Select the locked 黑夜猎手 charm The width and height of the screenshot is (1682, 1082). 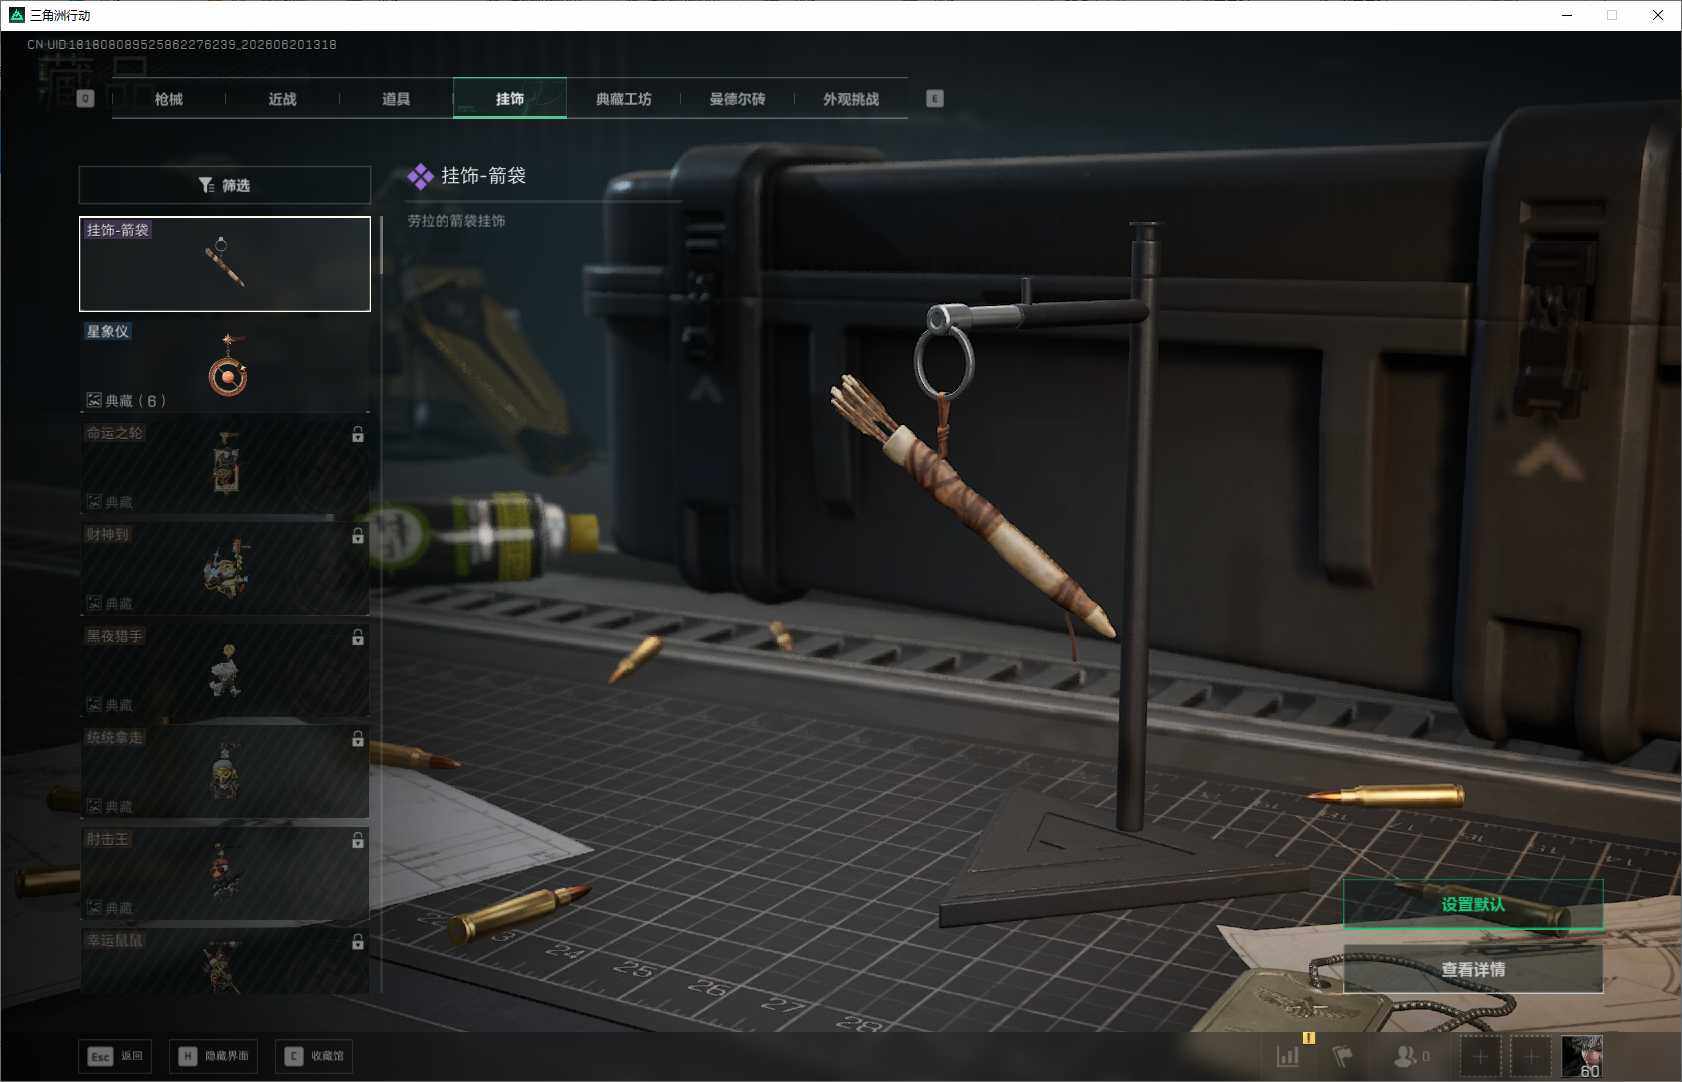(x=225, y=670)
